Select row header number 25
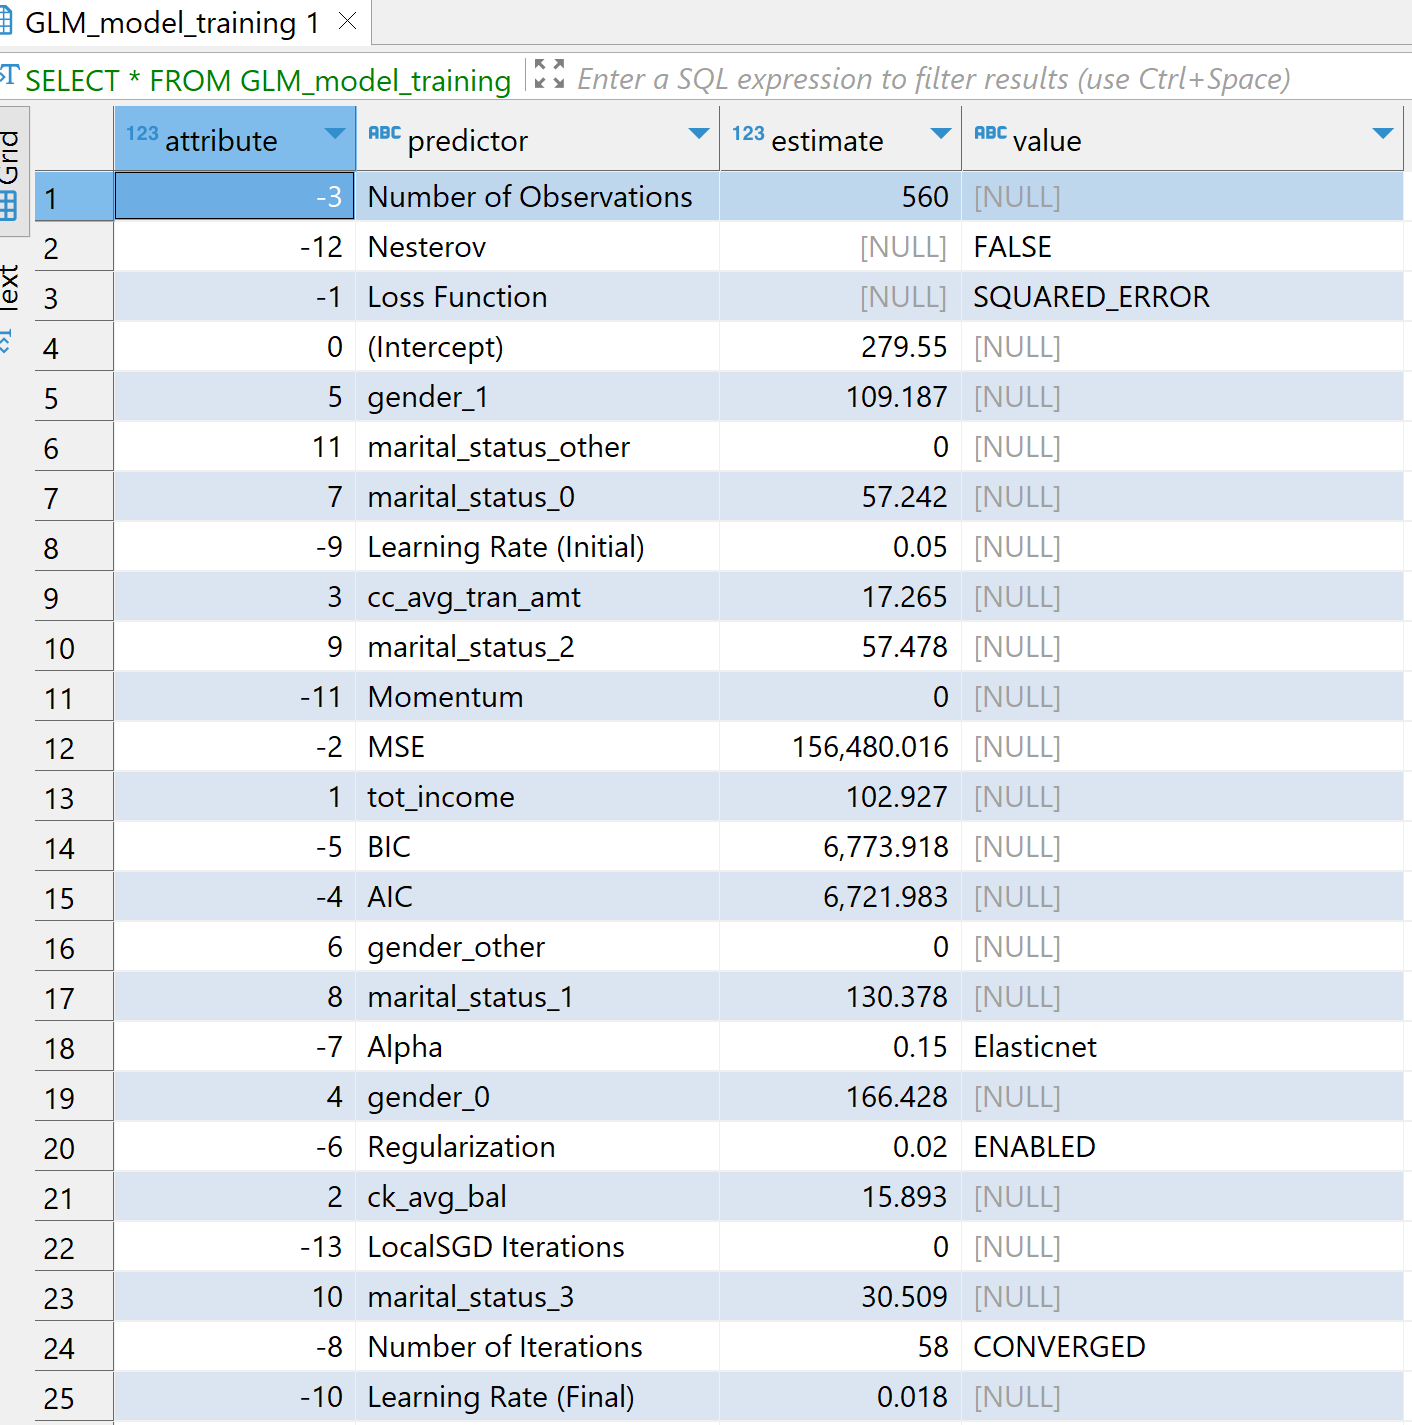 point(74,1397)
